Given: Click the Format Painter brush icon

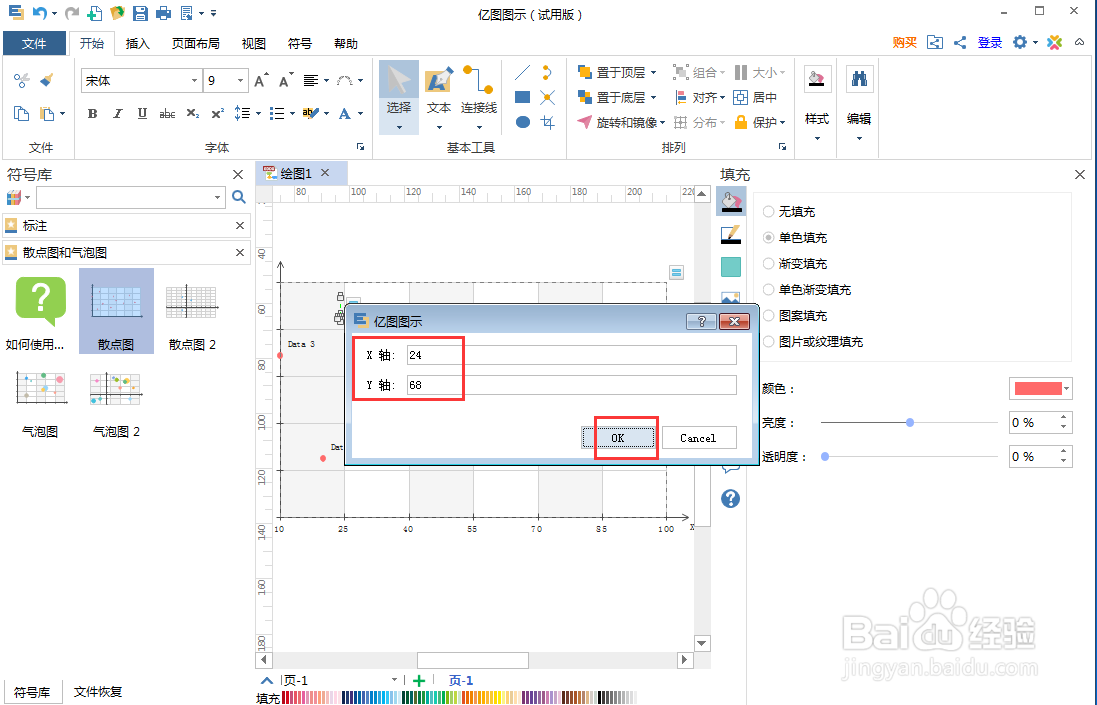Looking at the screenshot, I should (x=47, y=80).
